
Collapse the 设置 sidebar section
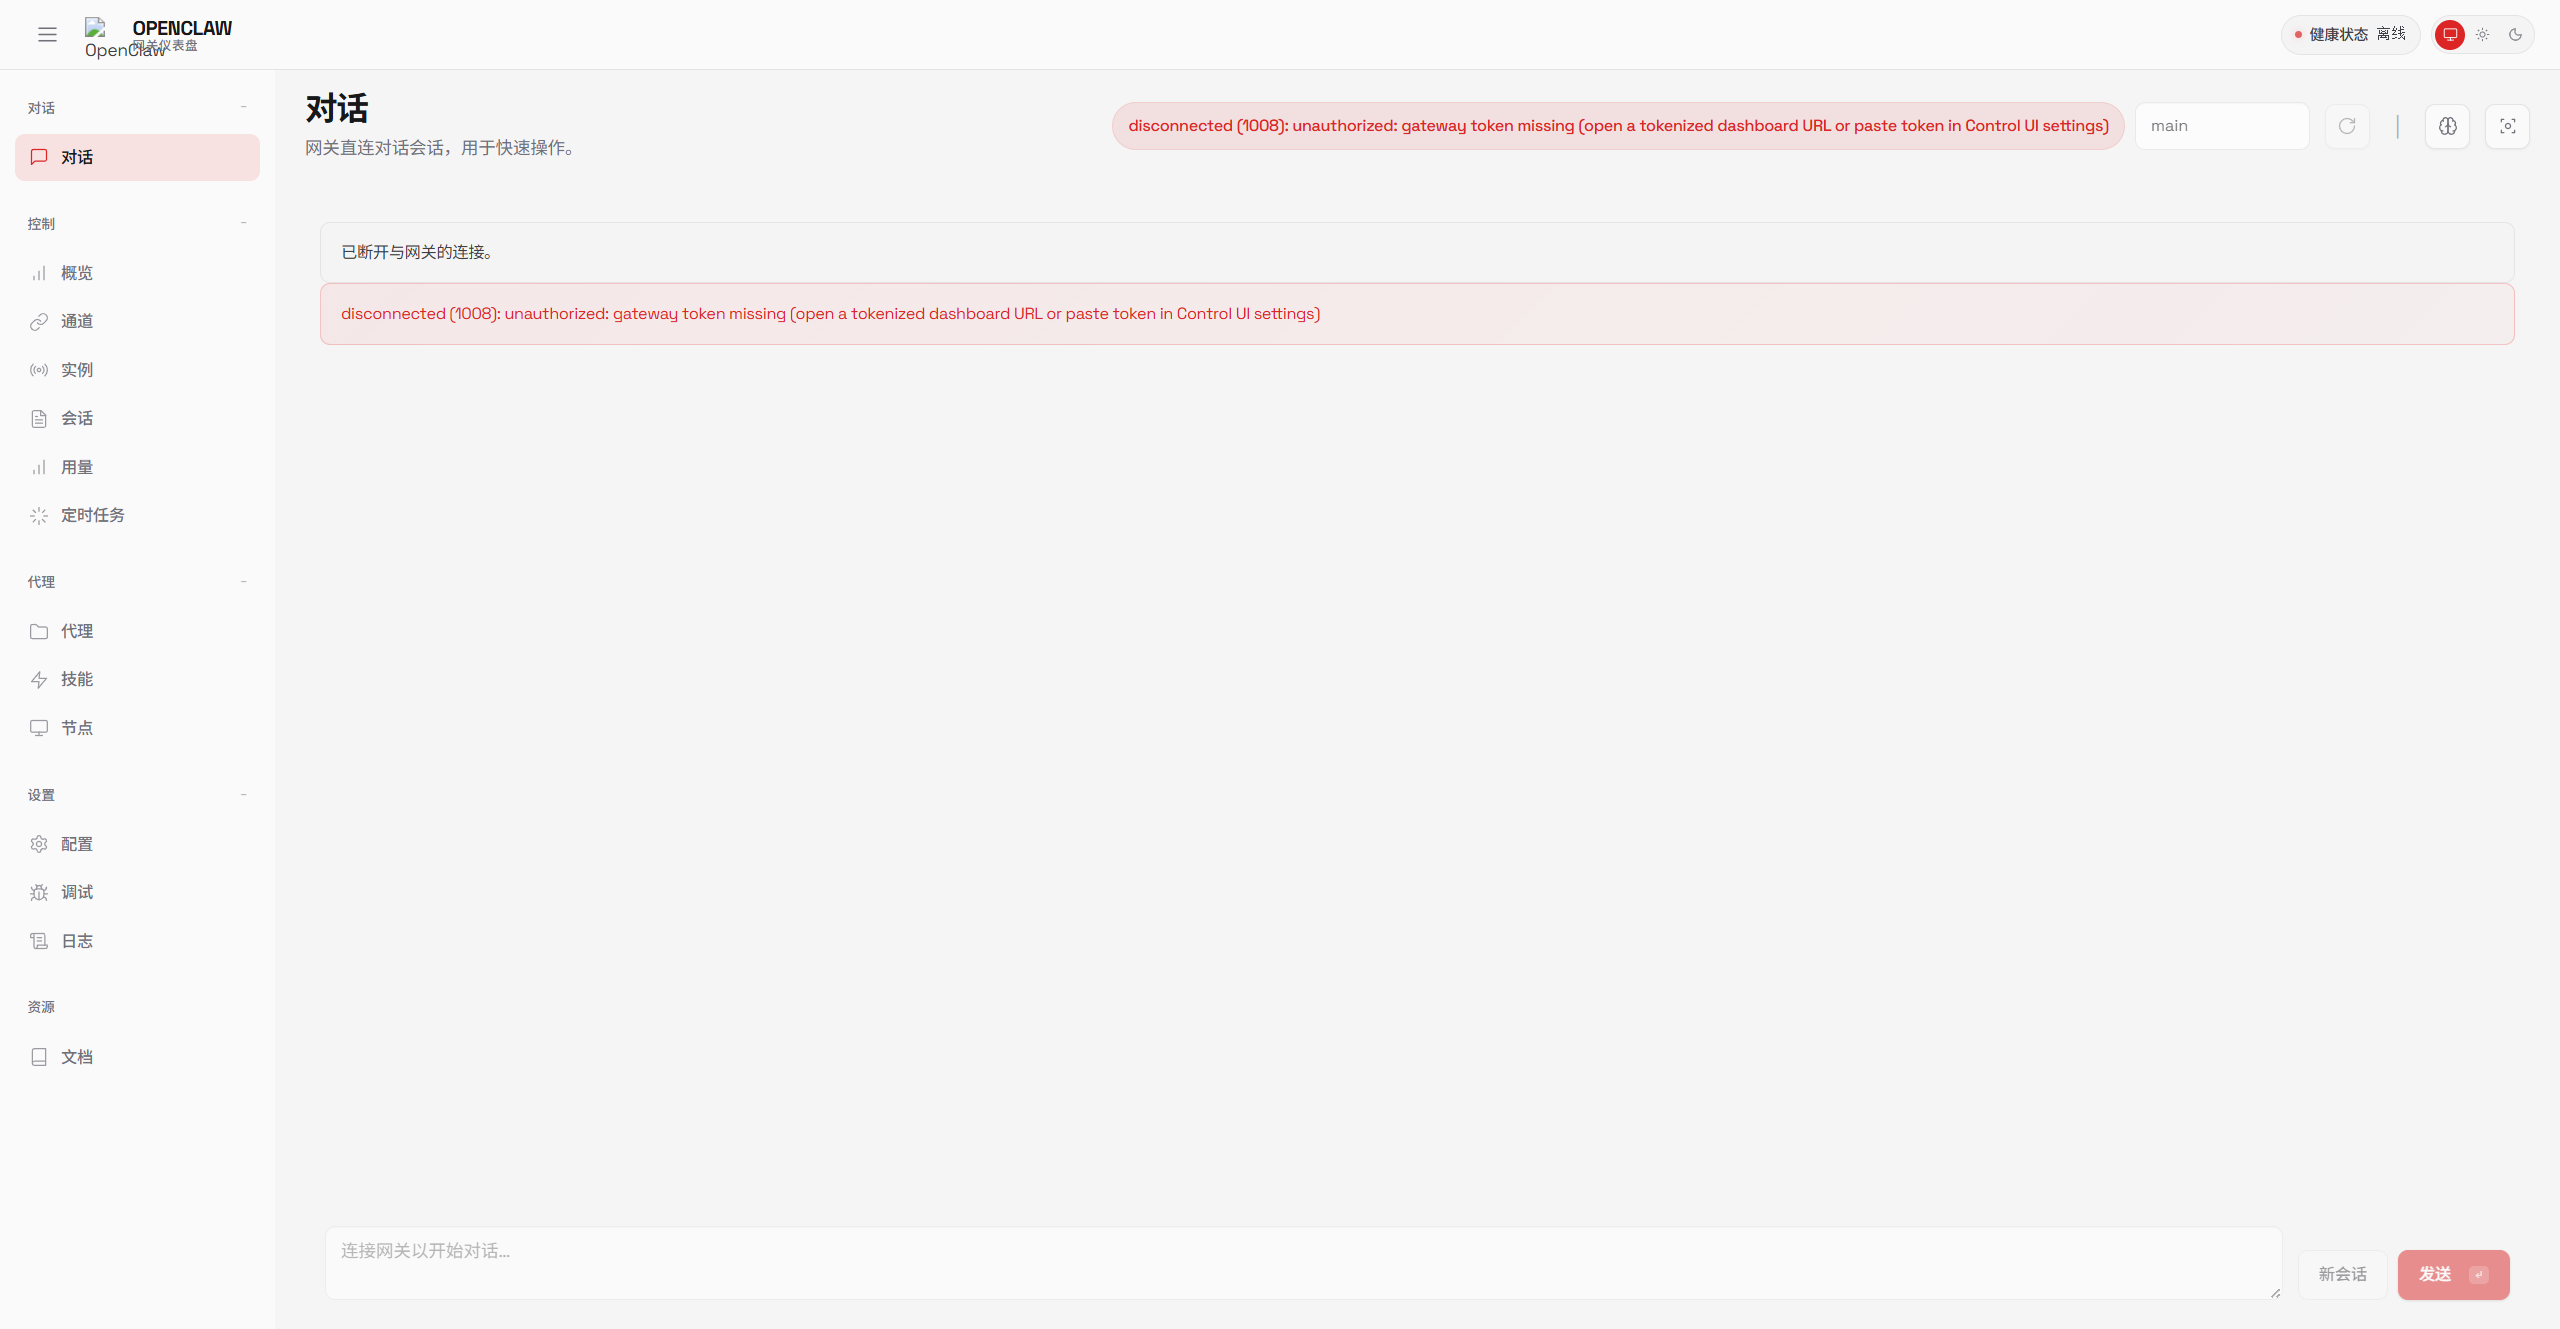[x=243, y=795]
